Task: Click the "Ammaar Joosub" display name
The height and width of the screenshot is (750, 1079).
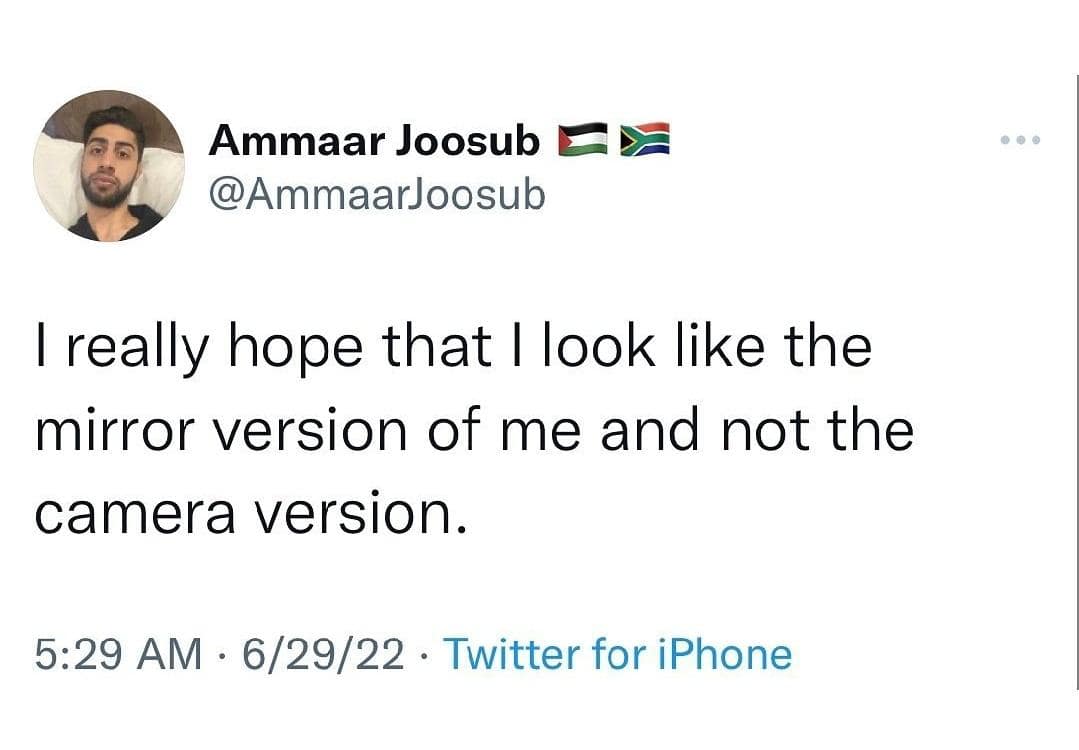Action: (x=373, y=142)
